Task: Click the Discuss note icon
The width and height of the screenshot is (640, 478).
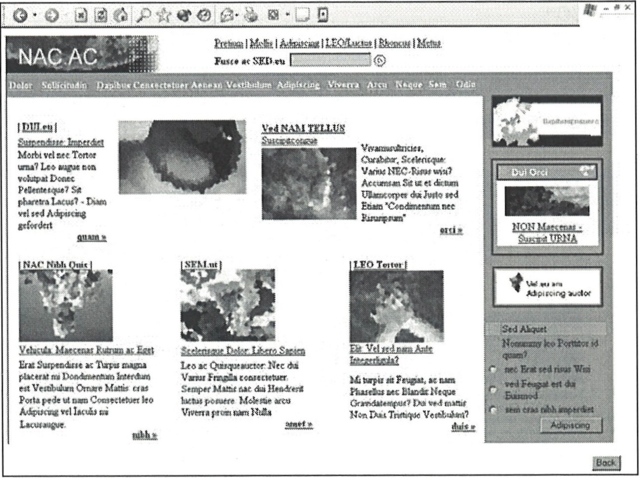Action: tap(302, 16)
